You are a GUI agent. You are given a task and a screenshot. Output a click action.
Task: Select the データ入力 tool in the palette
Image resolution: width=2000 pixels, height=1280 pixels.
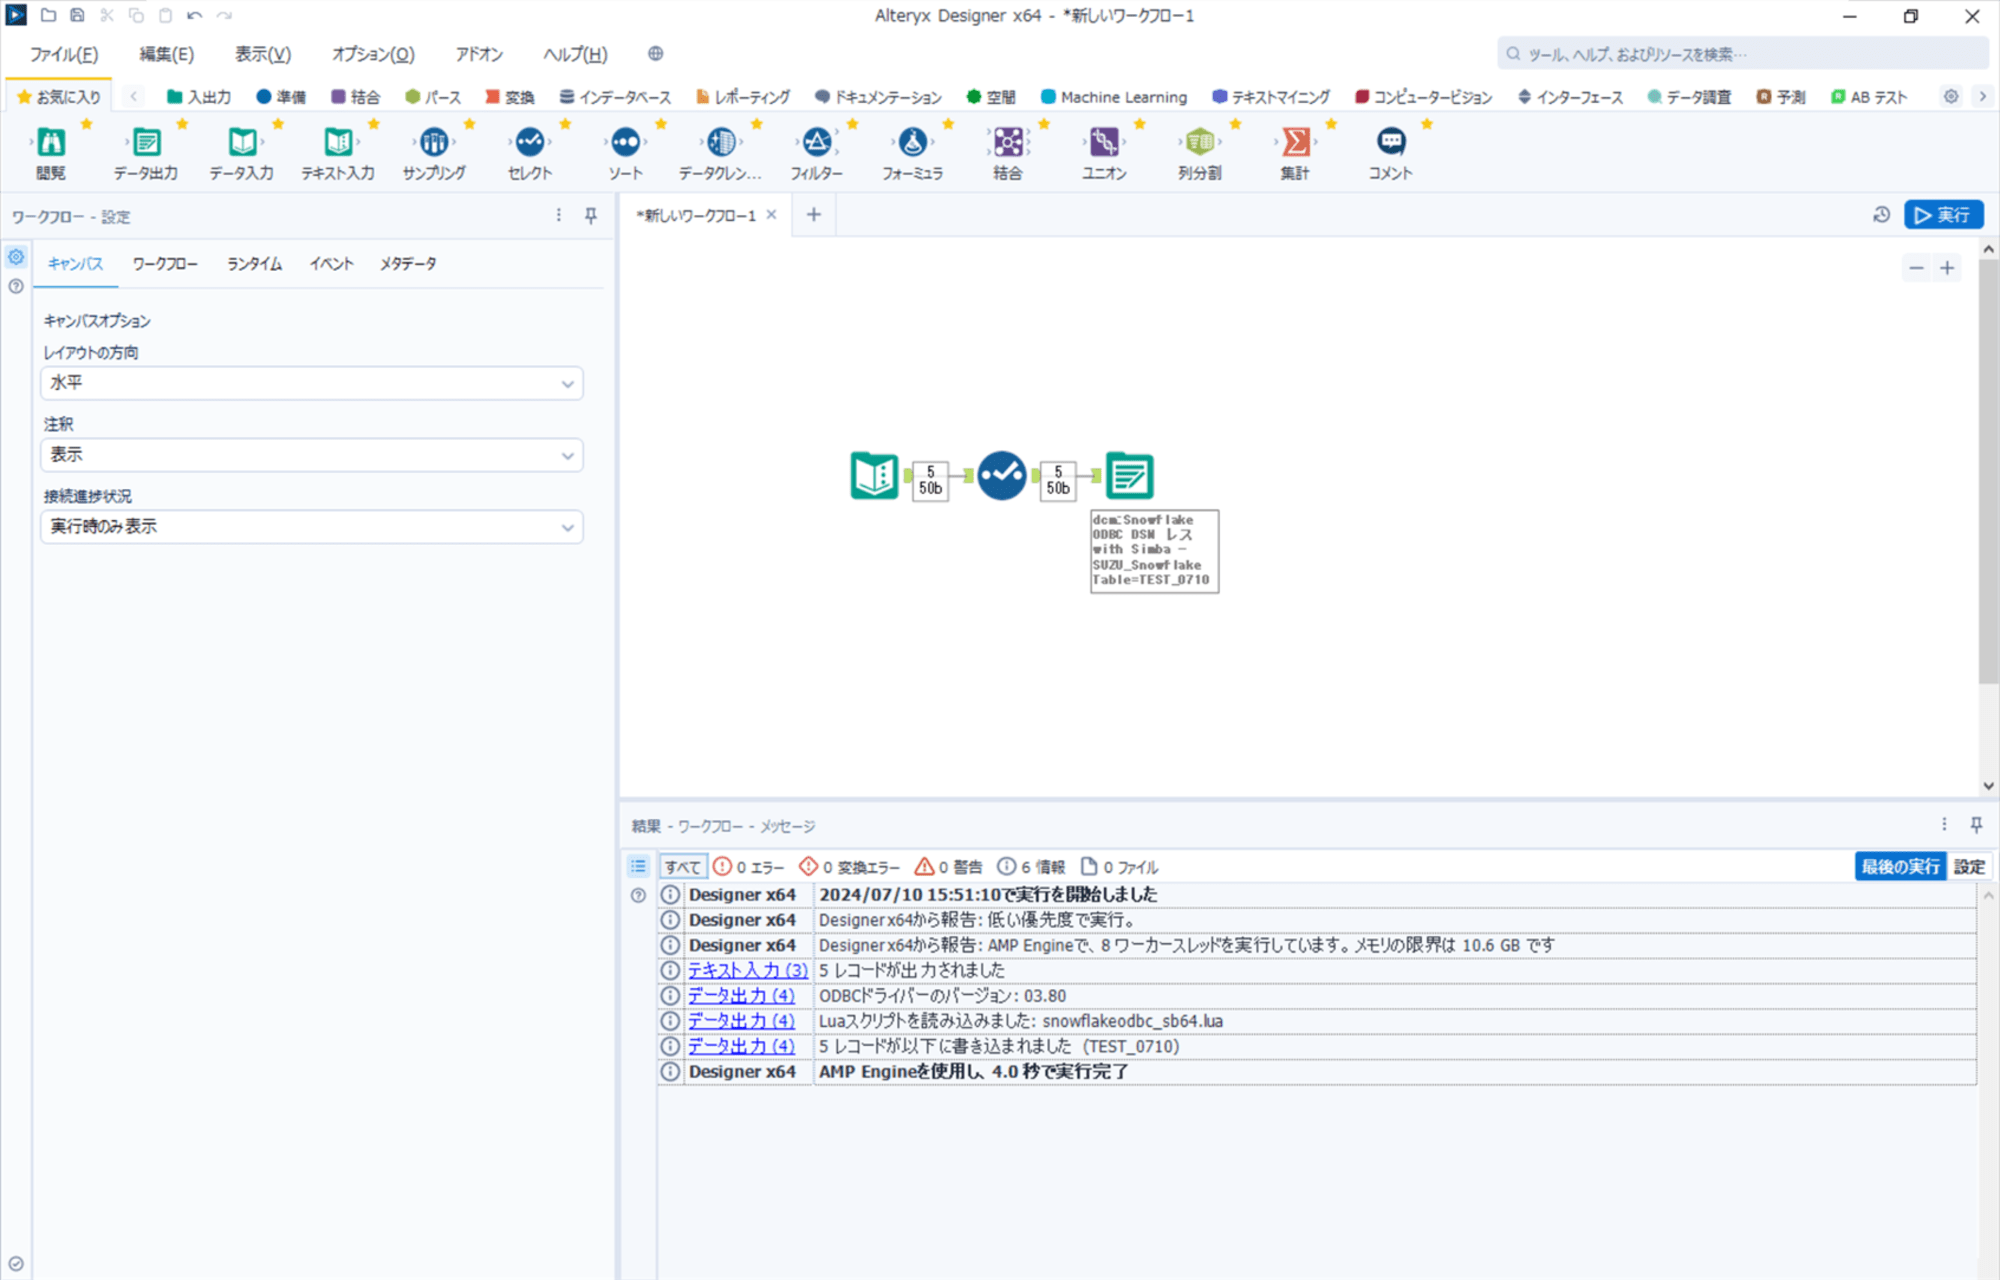242,142
